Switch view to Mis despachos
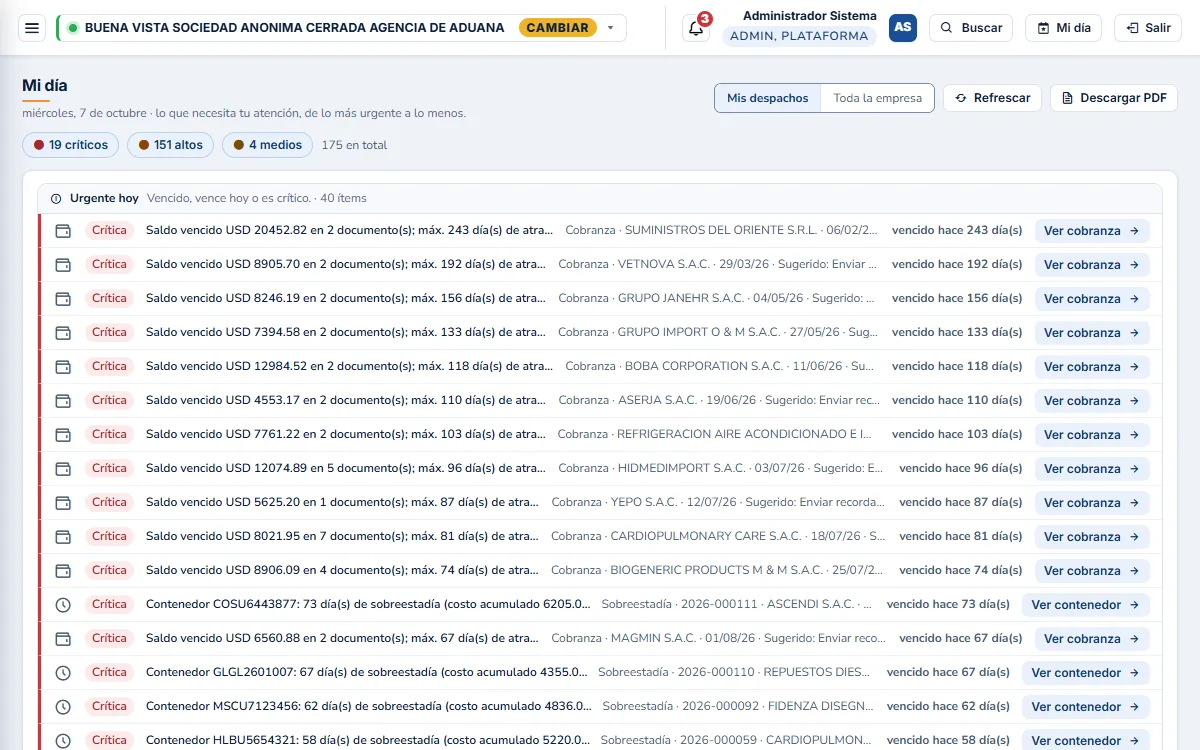 [x=768, y=98]
